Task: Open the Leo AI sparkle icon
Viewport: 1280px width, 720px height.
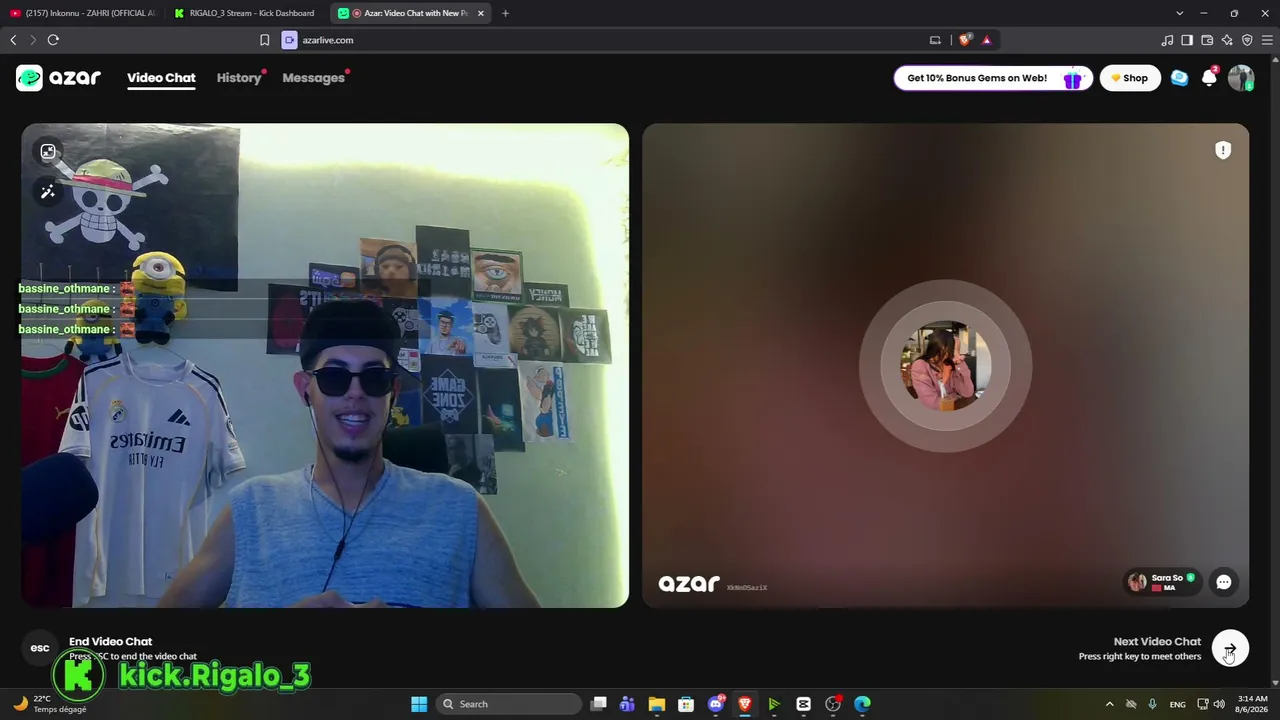Action: pyautogui.click(x=1227, y=40)
